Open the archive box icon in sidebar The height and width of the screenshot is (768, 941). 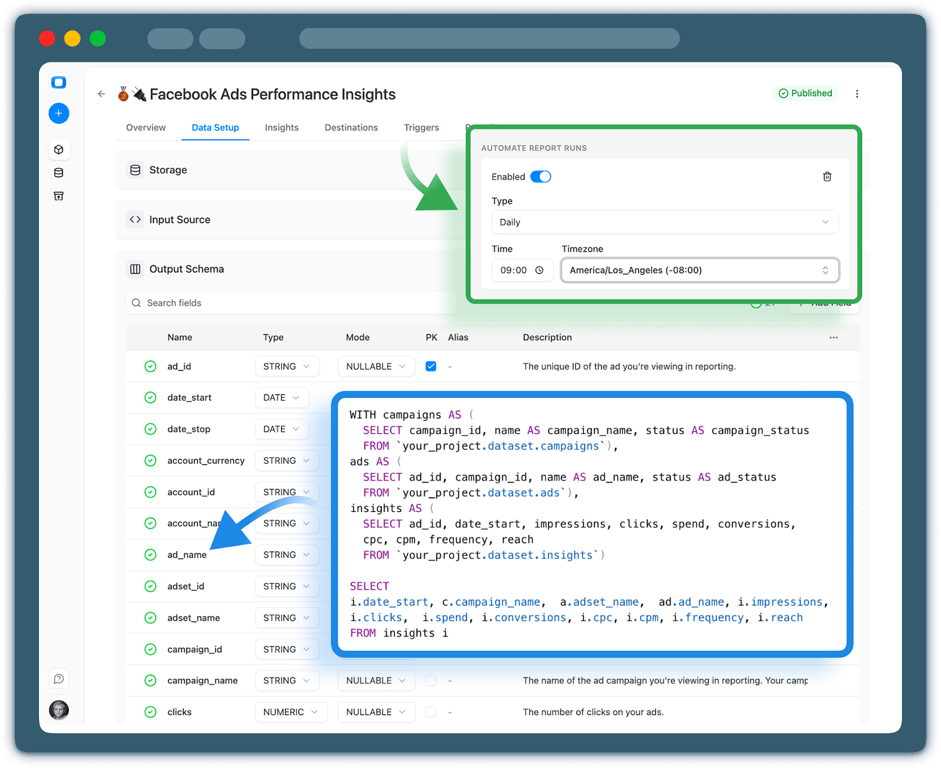(x=59, y=196)
